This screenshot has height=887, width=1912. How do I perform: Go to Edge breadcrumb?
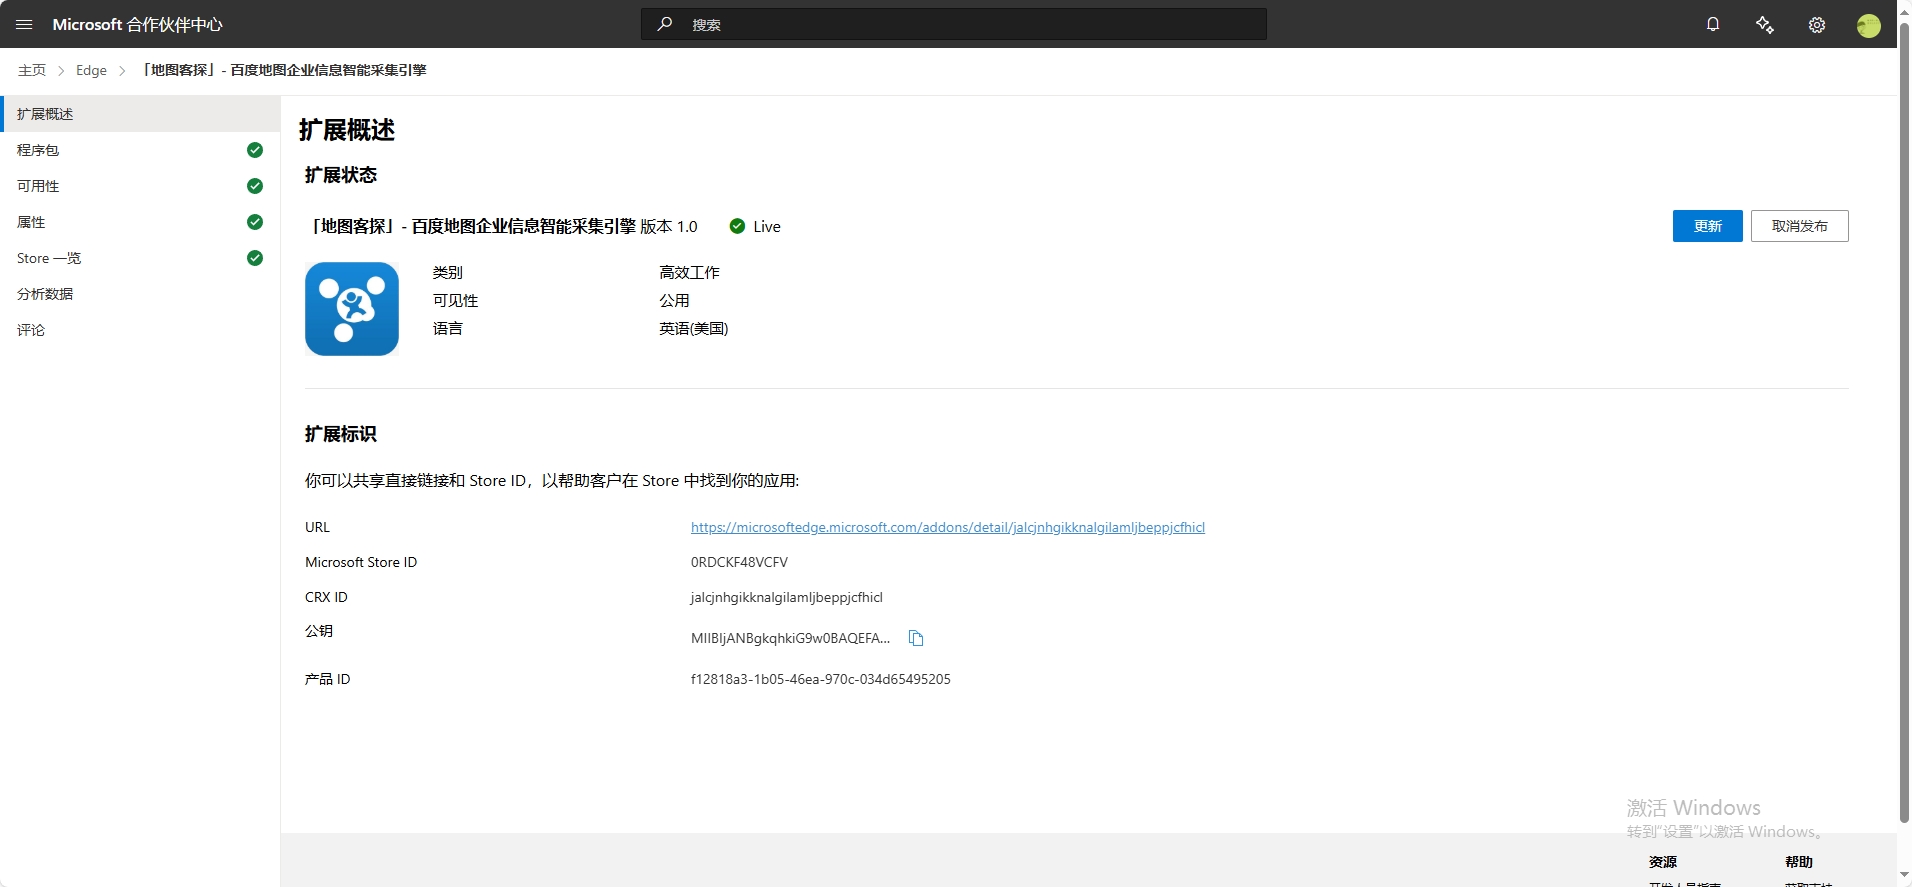(x=91, y=70)
